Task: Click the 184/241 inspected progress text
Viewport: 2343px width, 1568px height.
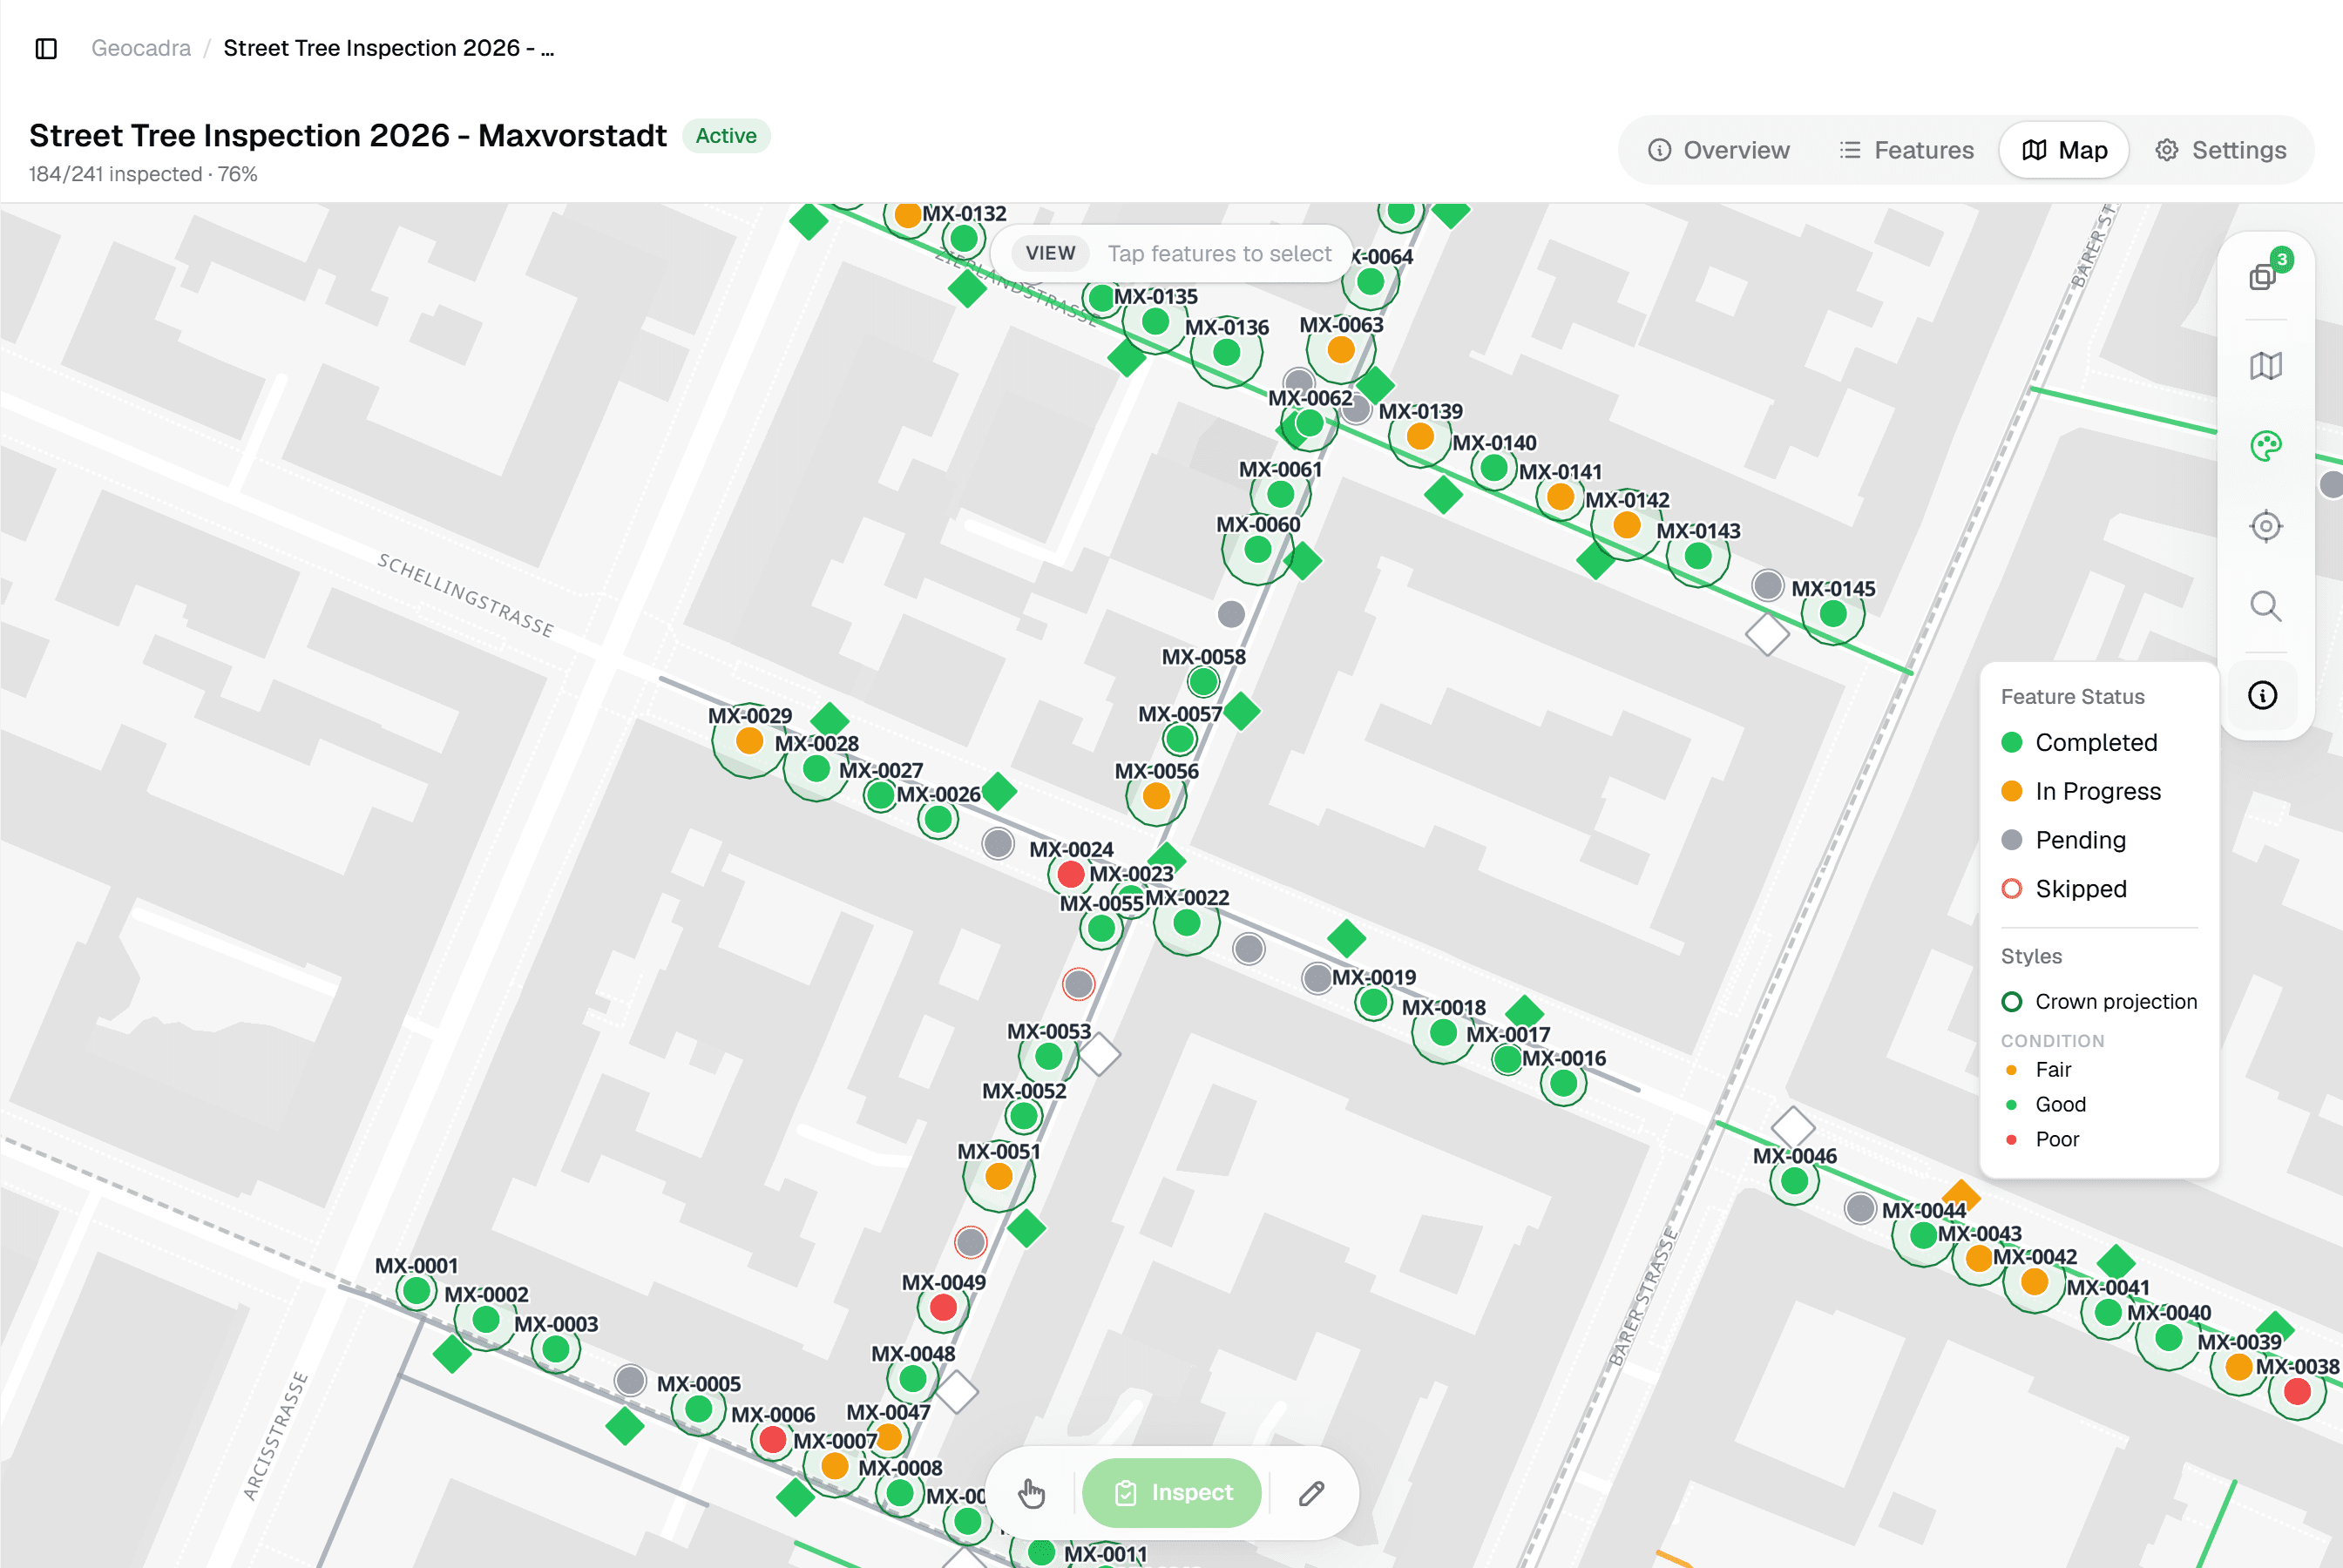Action: point(143,174)
